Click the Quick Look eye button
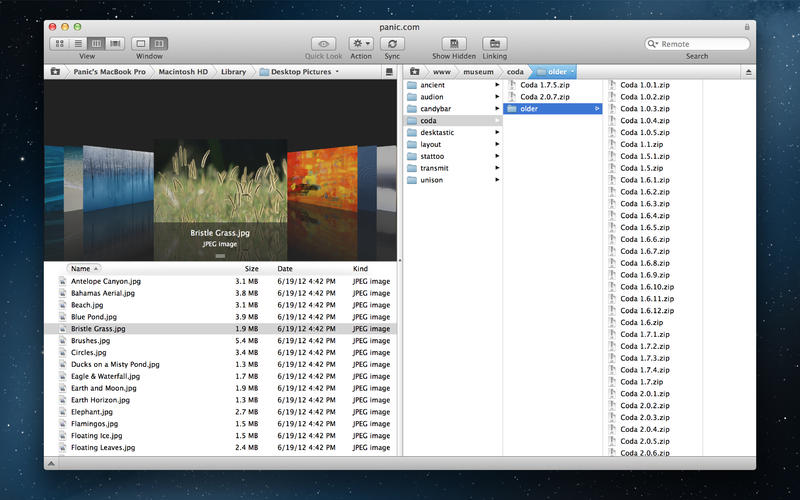This screenshot has height=500, width=800. [x=323, y=44]
